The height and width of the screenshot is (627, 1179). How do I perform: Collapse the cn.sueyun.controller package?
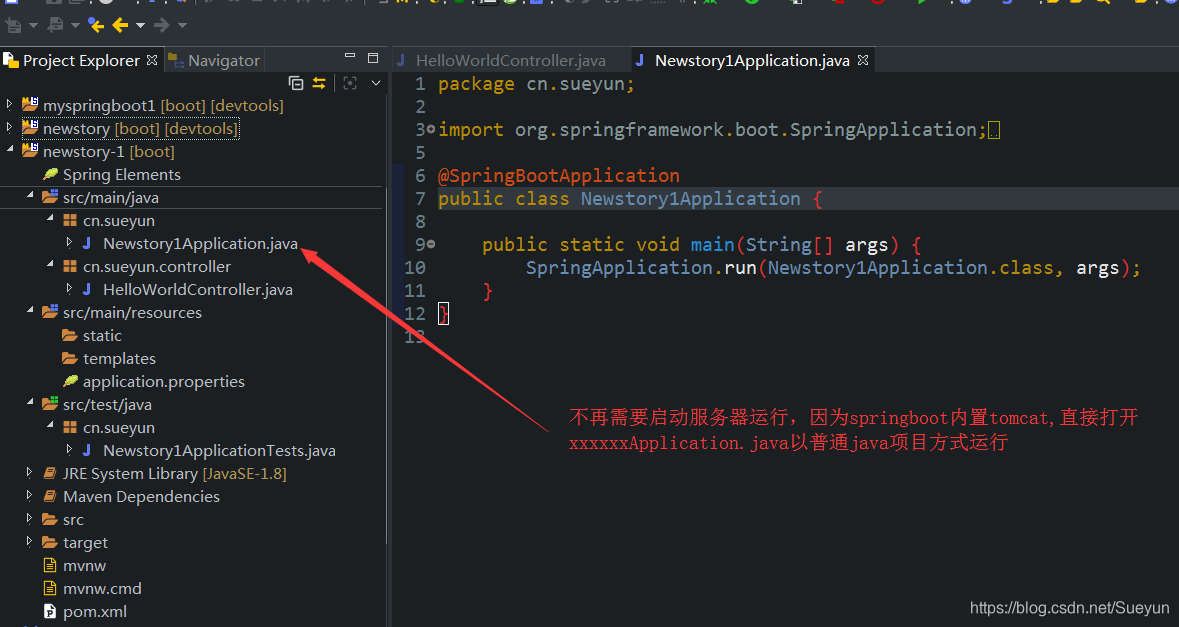(x=50, y=265)
